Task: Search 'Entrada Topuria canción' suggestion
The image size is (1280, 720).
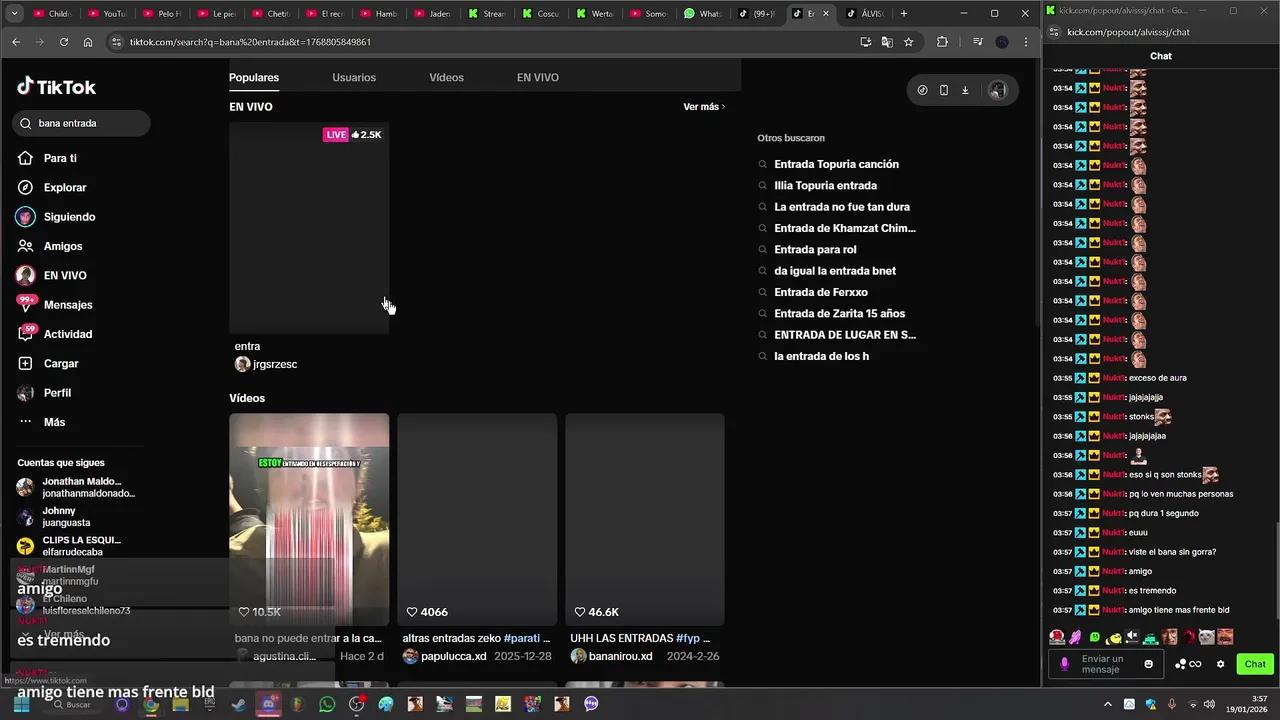Action: [x=836, y=164]
